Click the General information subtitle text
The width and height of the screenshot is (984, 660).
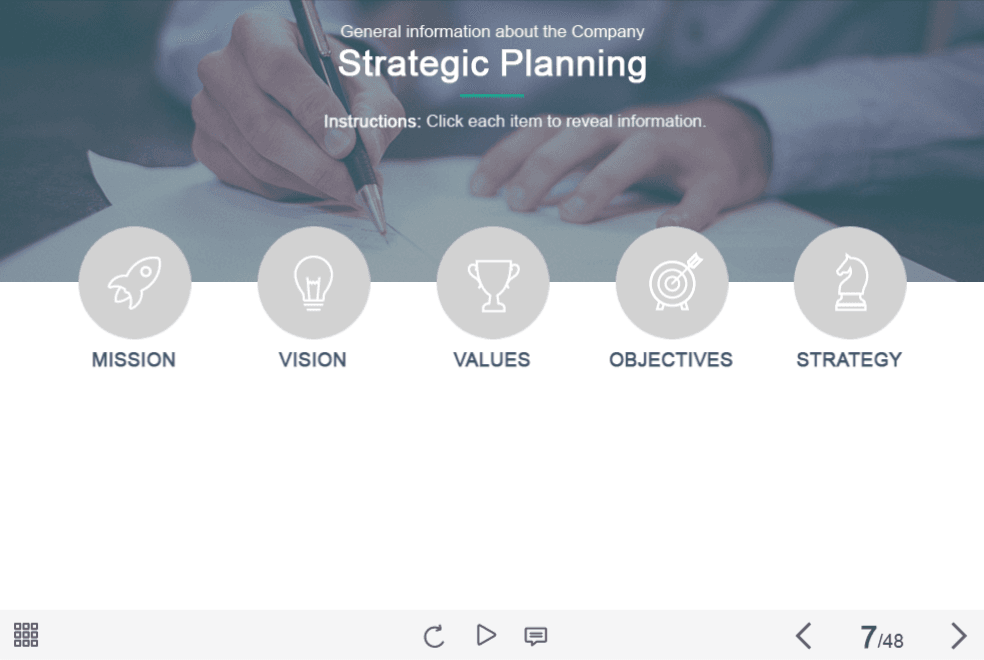[492, 31]
